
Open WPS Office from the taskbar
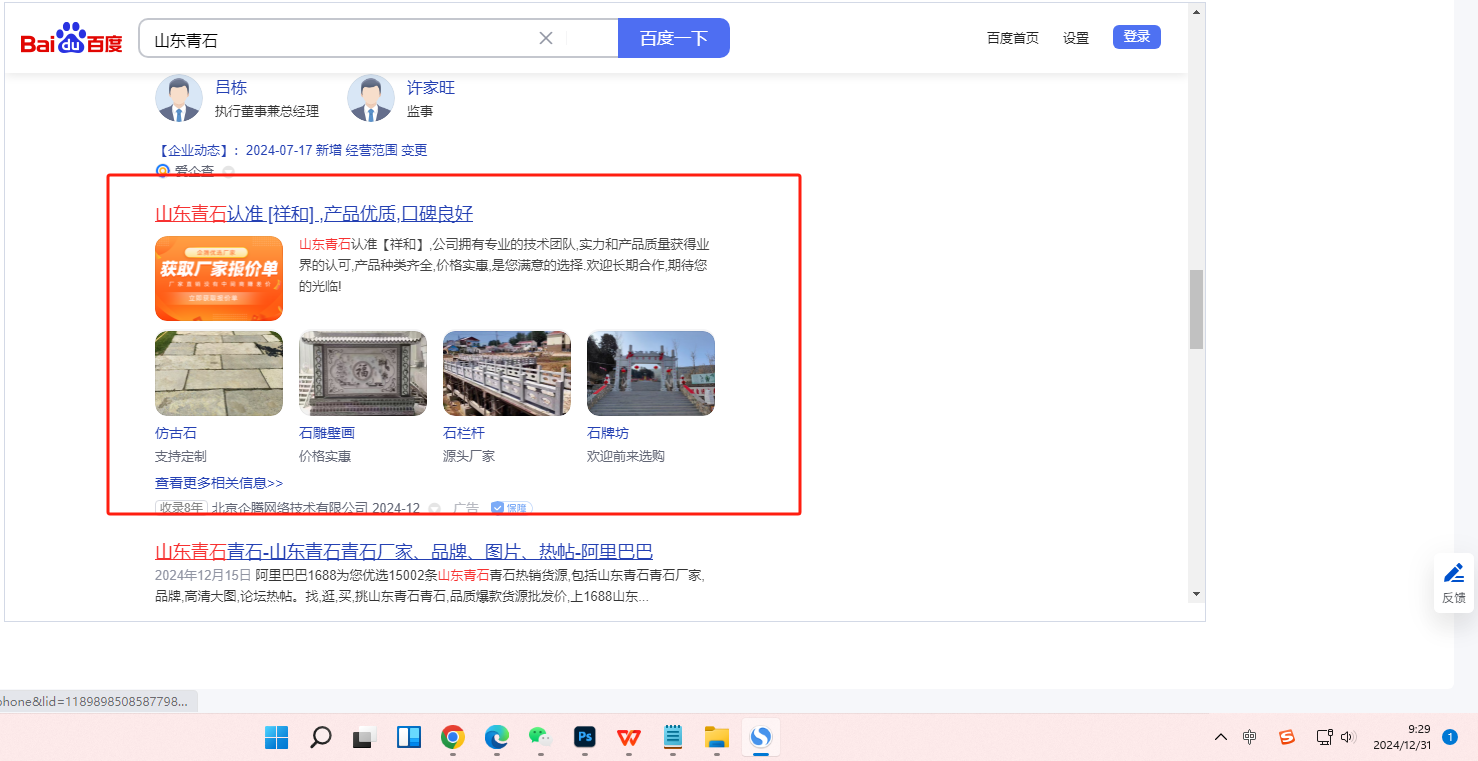point(629,738)
